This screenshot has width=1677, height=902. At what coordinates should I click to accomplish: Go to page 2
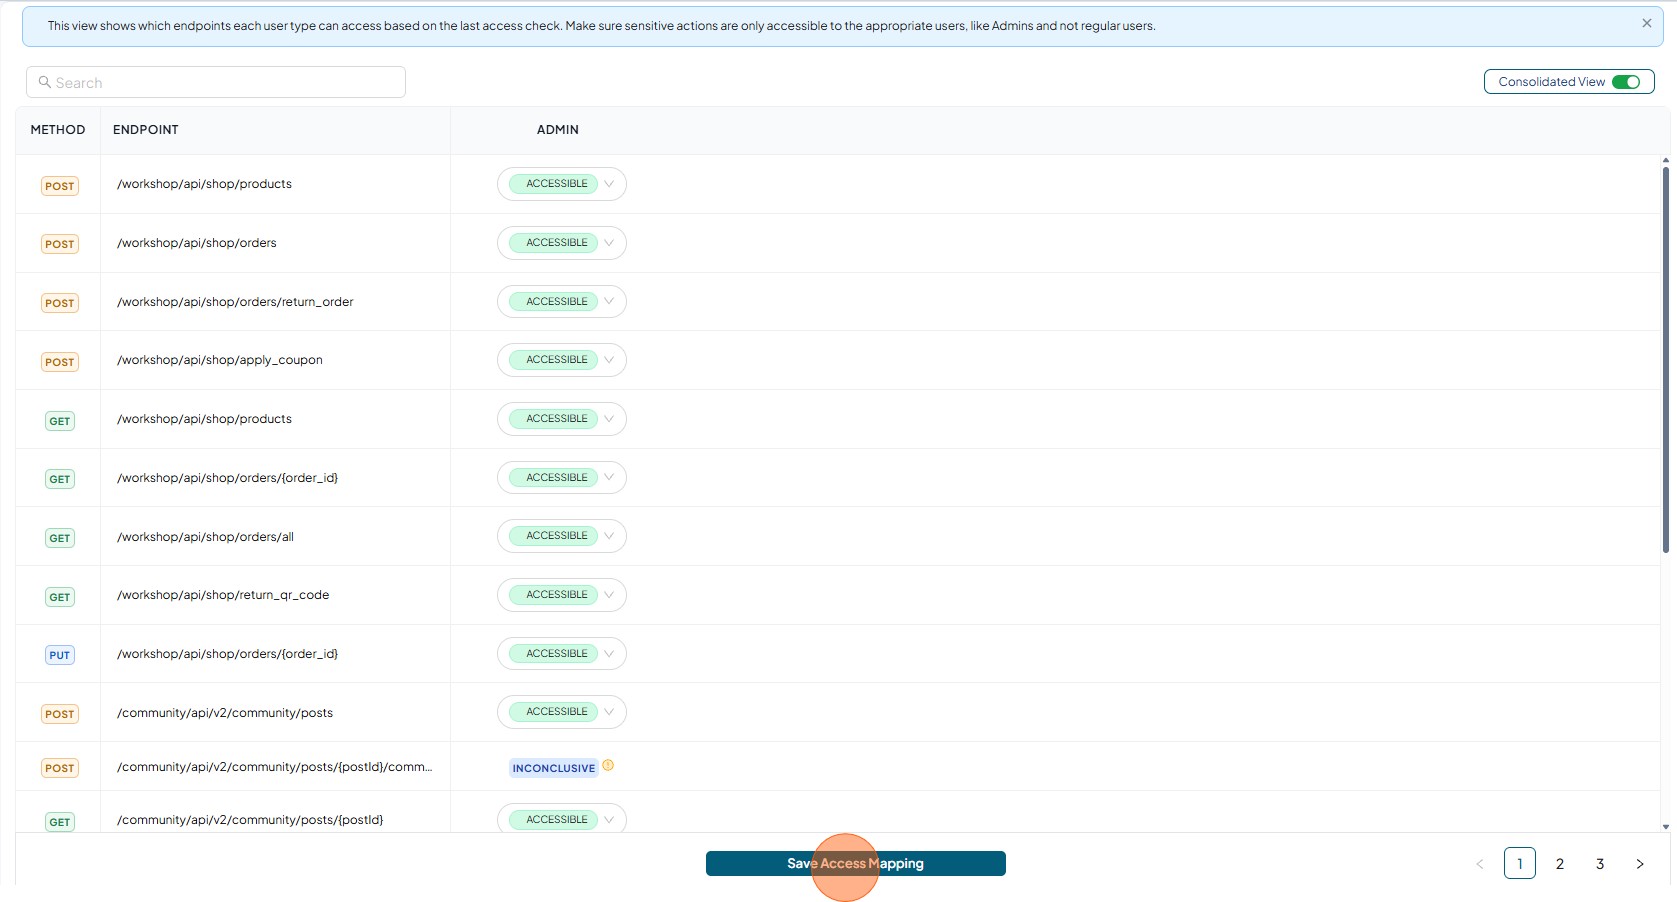coord(1560,864)
